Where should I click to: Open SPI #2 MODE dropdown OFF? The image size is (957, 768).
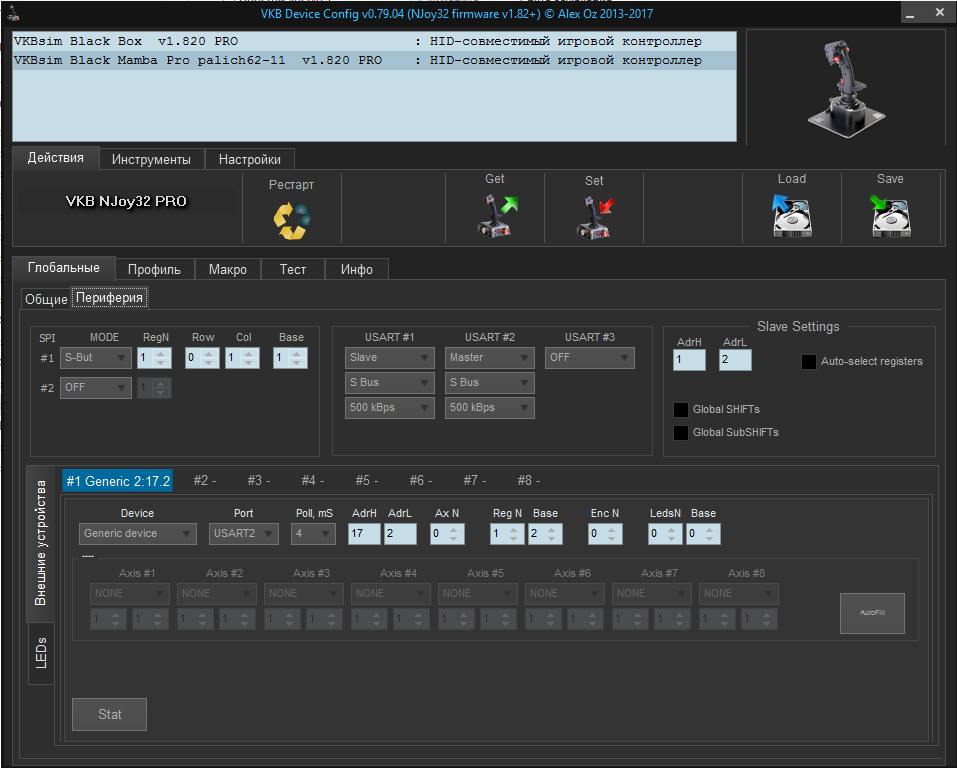click(x=95, y=388)
